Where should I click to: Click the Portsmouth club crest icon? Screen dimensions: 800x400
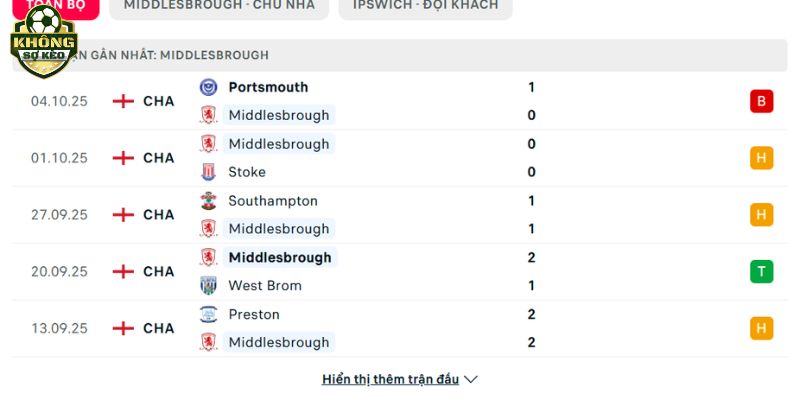[208, 87]
